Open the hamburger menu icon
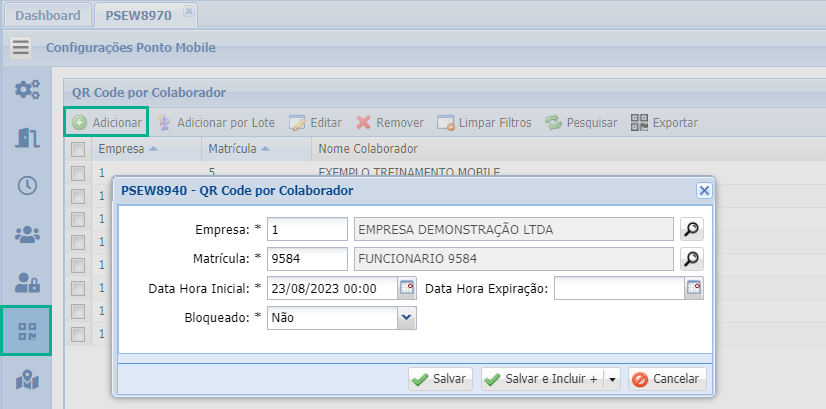The height and width of the screenshot is (409, 826). click(21, 47)
